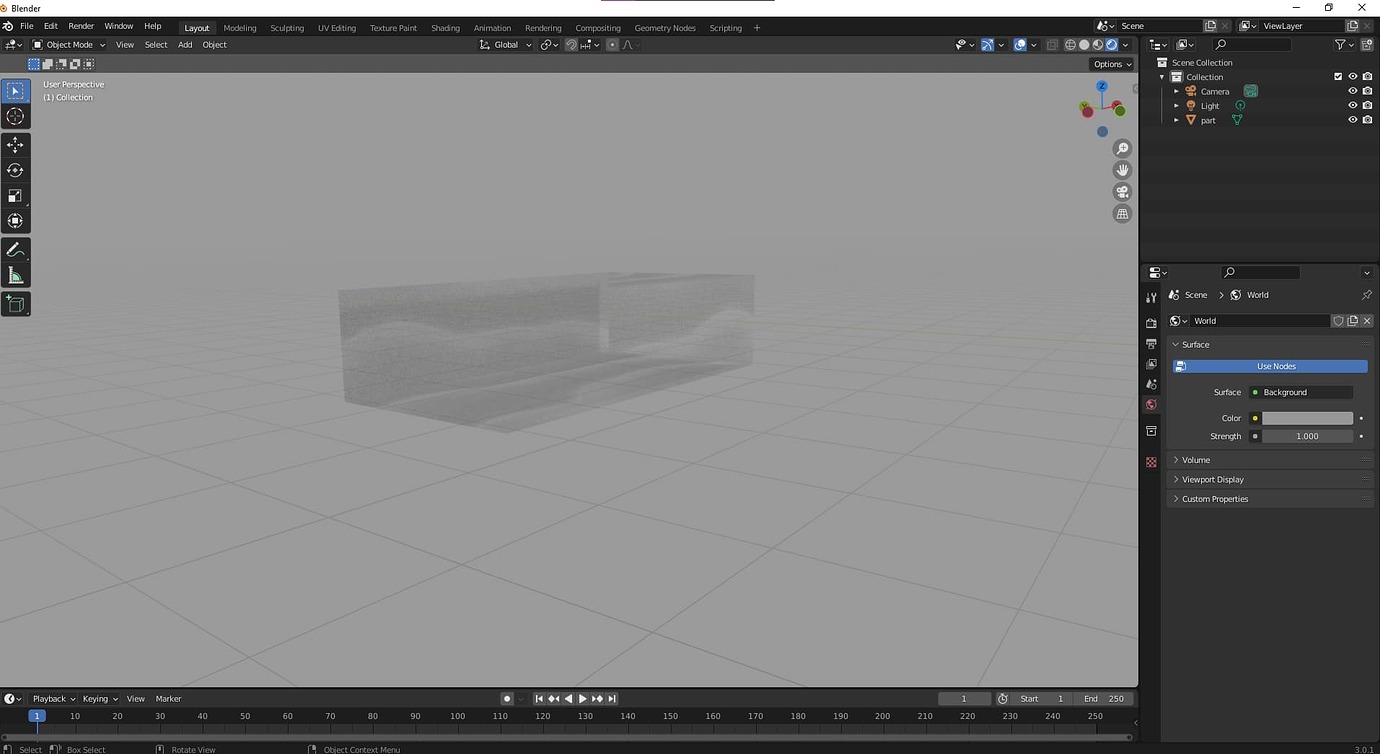Click the Use Nodes button
The image size is (1380, 754).
[x=1270, y=367]
